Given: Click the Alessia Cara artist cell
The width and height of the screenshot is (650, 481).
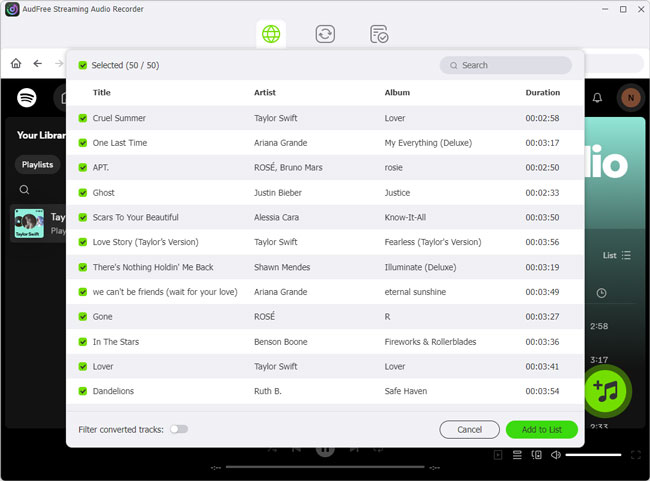Looking at the screenshot, I should coord(276,217).
